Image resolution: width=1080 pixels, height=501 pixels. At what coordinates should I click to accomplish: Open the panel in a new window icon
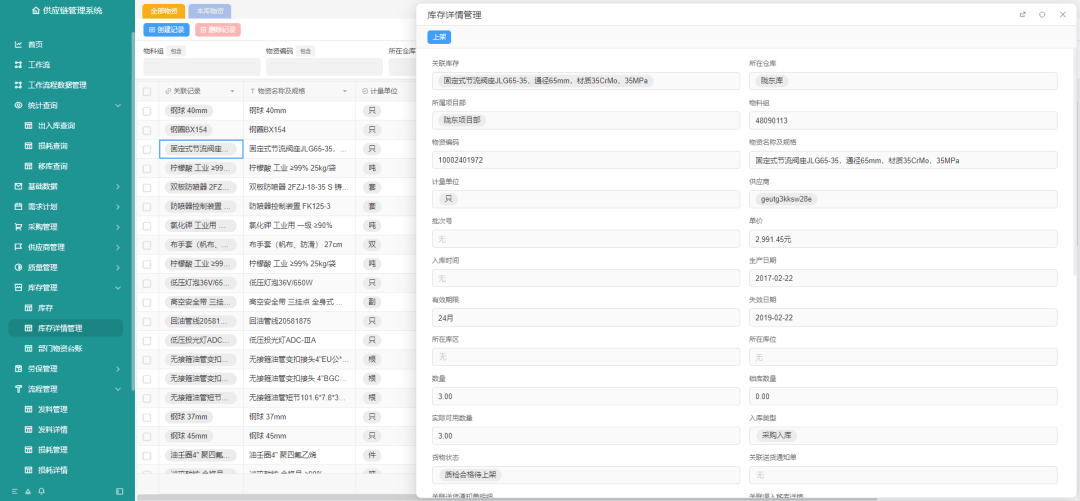click(1022, 14)
